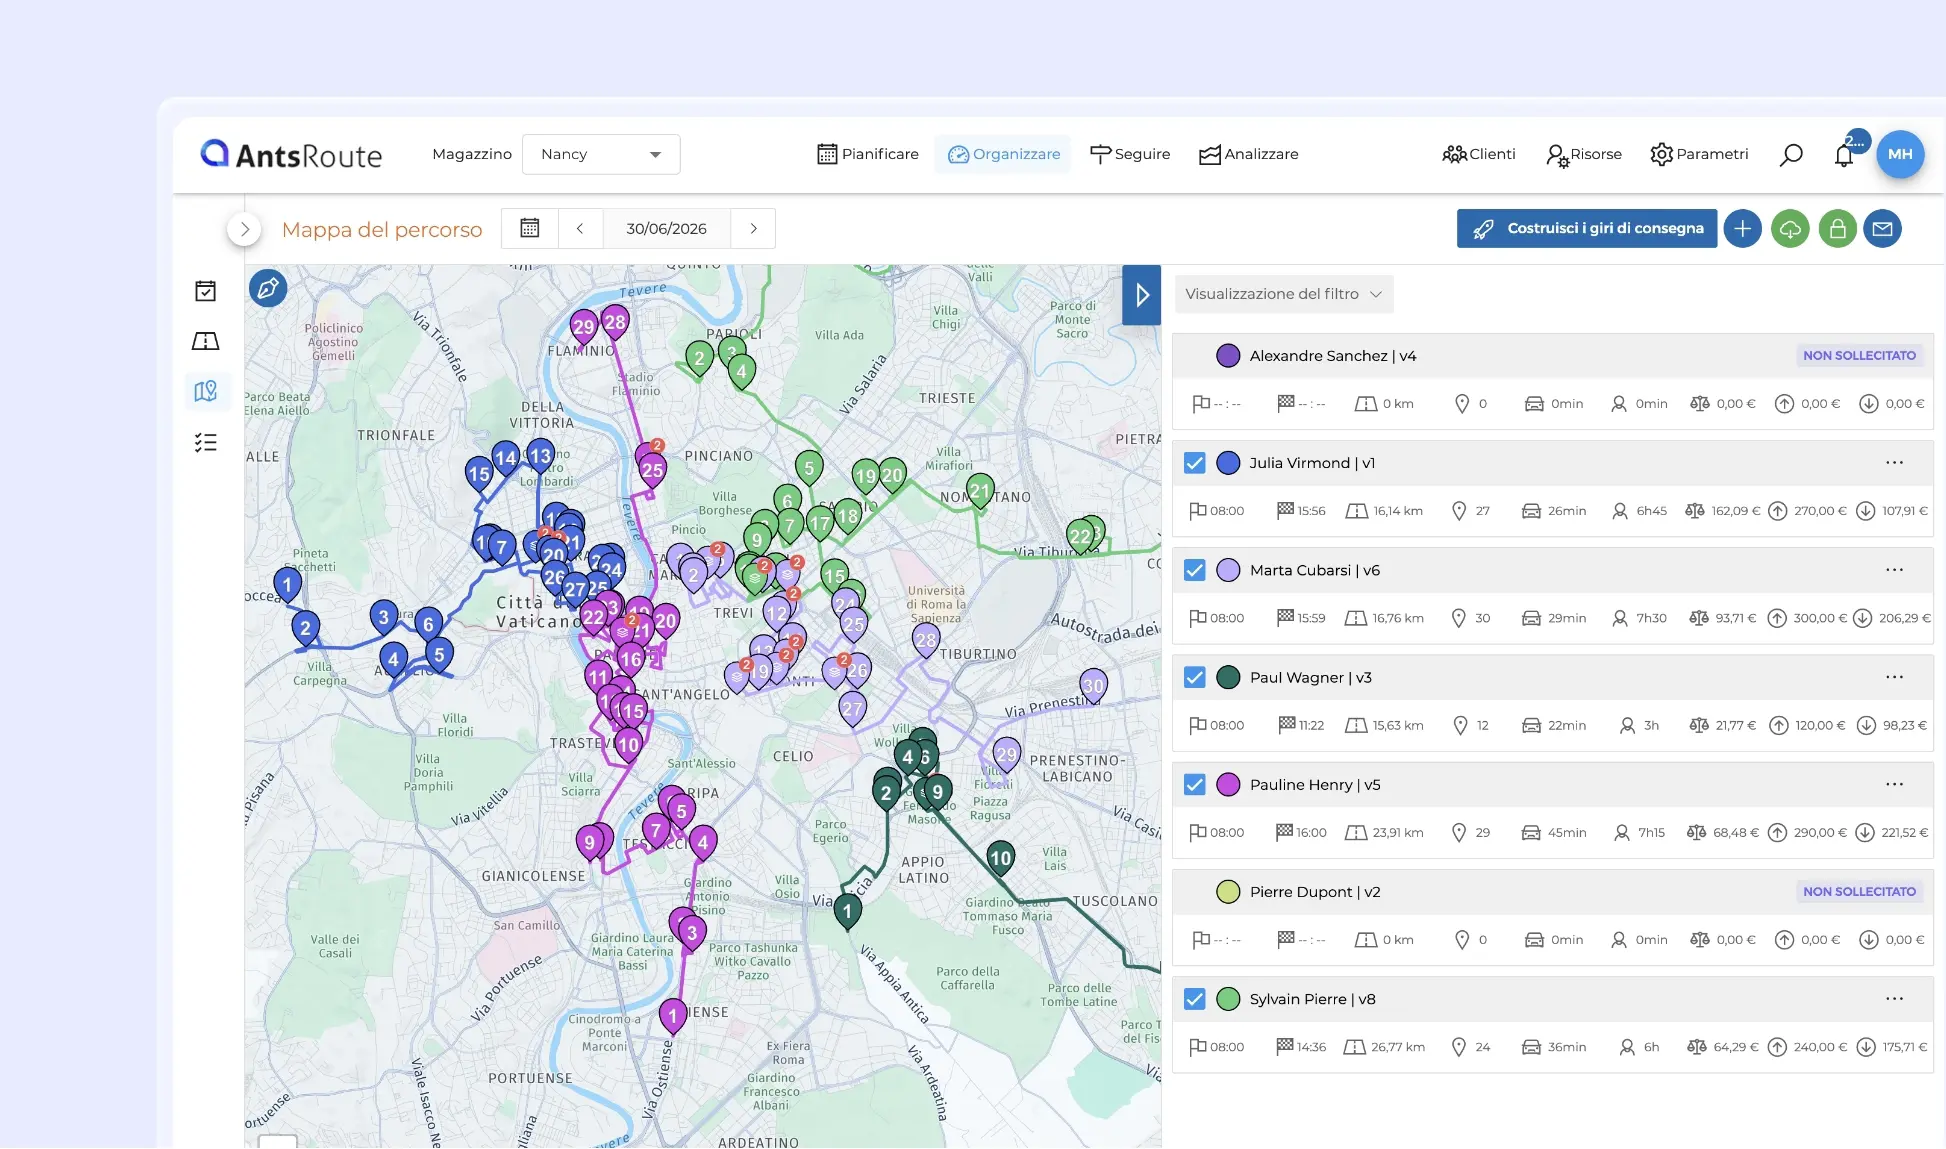The image size is (1946, 1149).
Task: Click the 30/06/2026 date field
Action: coord(666,228)
